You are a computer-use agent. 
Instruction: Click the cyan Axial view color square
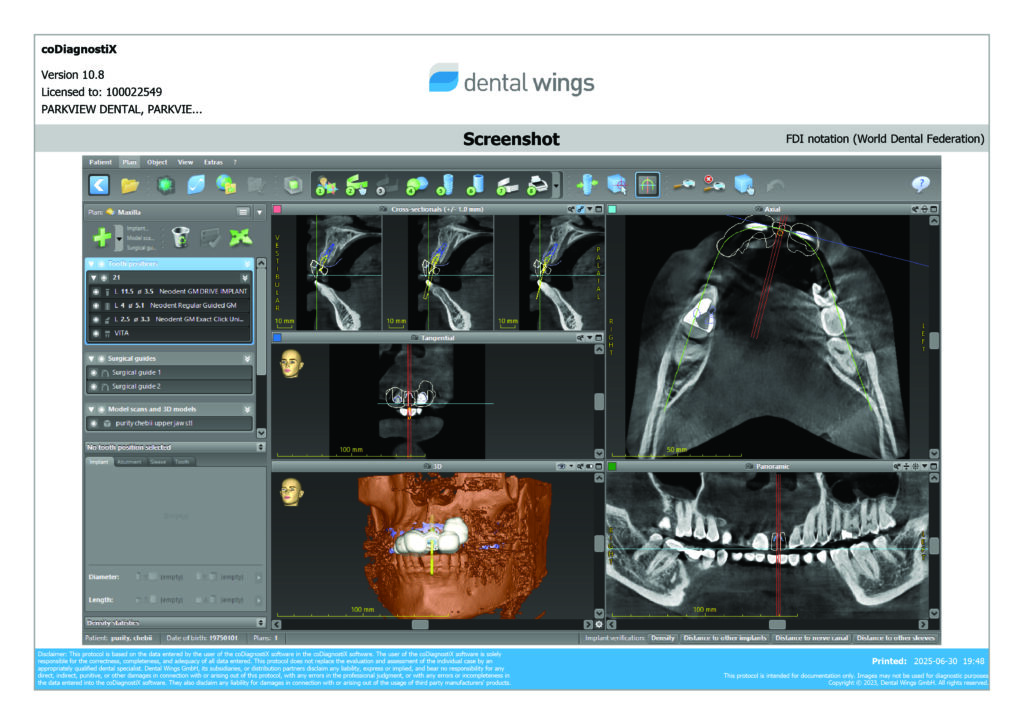coord(612,210)
